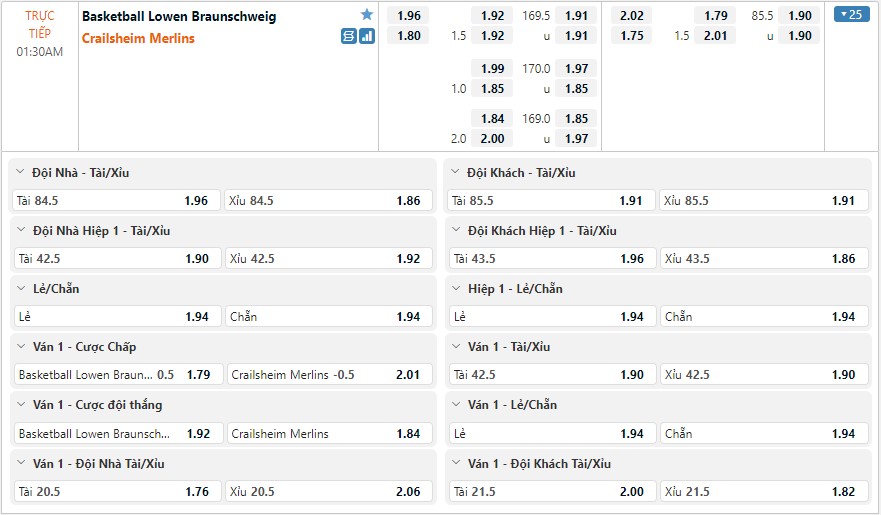Click the Basketball Lowen Braunschweig team name
The height and width of the screenshot is (515, 881).
(179, 16)
